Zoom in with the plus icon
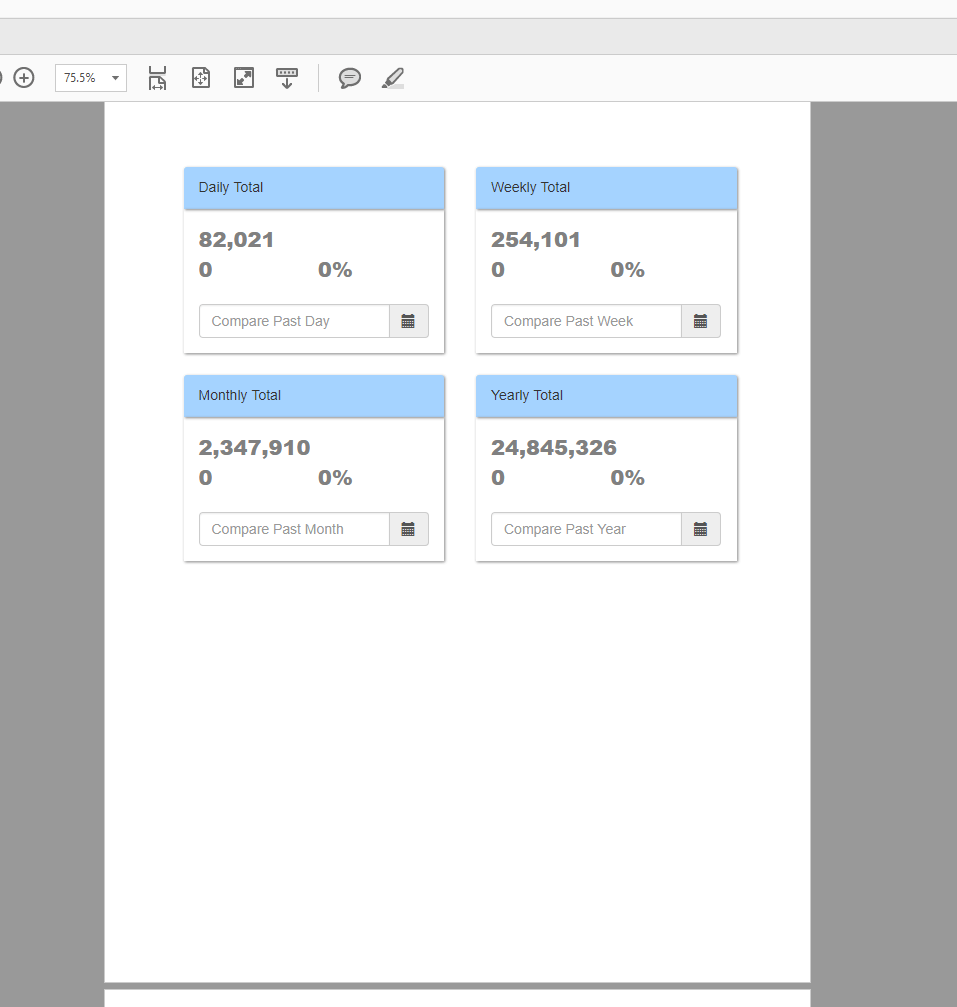Image resolution: width=957 pixels, height=1007 pixels. coord(24,78)
